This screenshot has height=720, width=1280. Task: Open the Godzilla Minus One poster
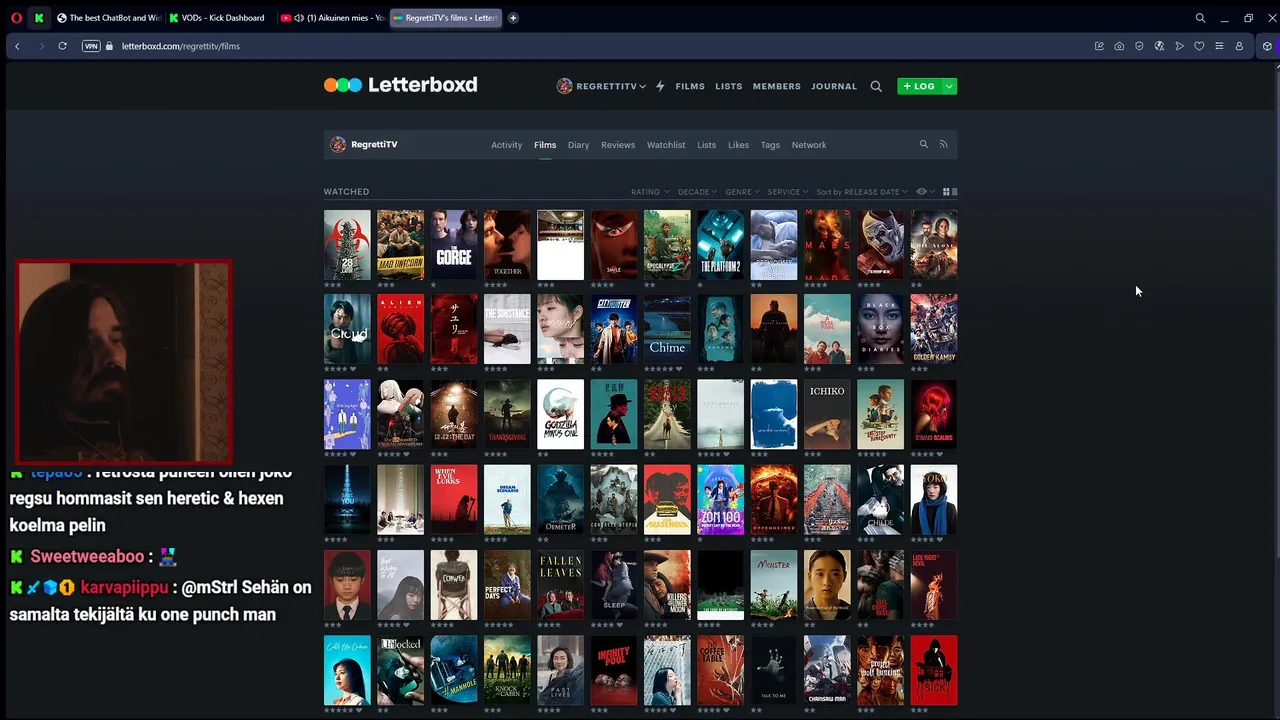560,414
